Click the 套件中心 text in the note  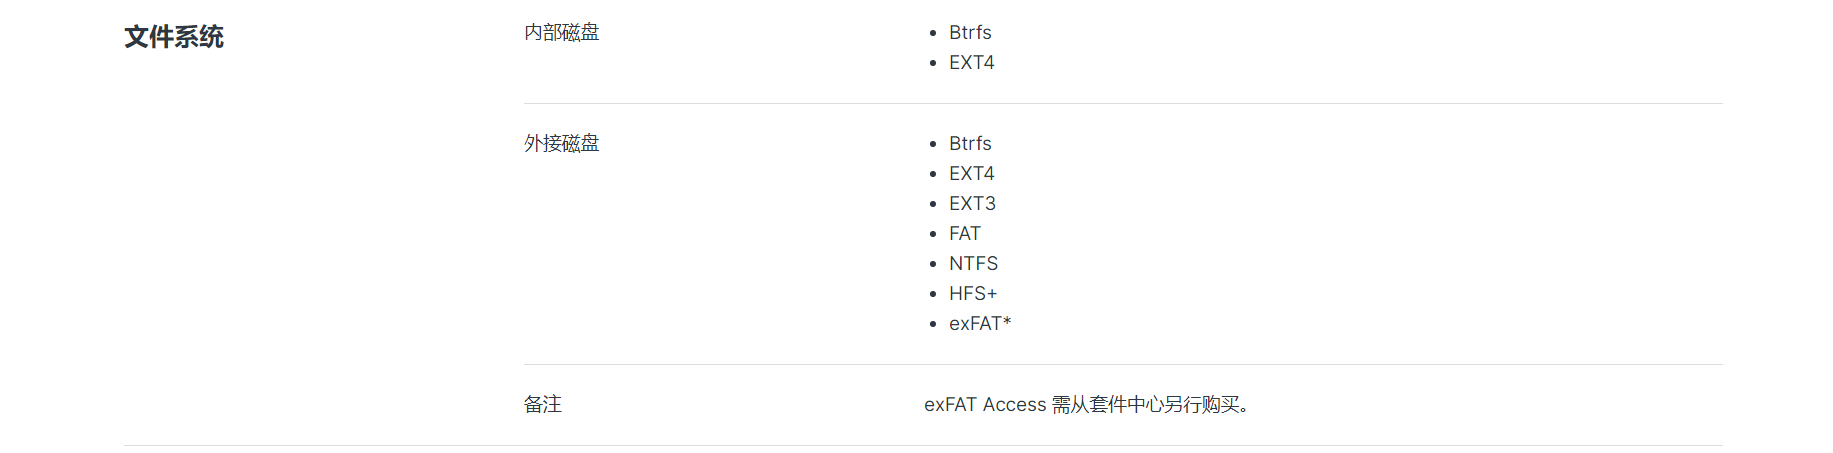[x=1126, y=405]
